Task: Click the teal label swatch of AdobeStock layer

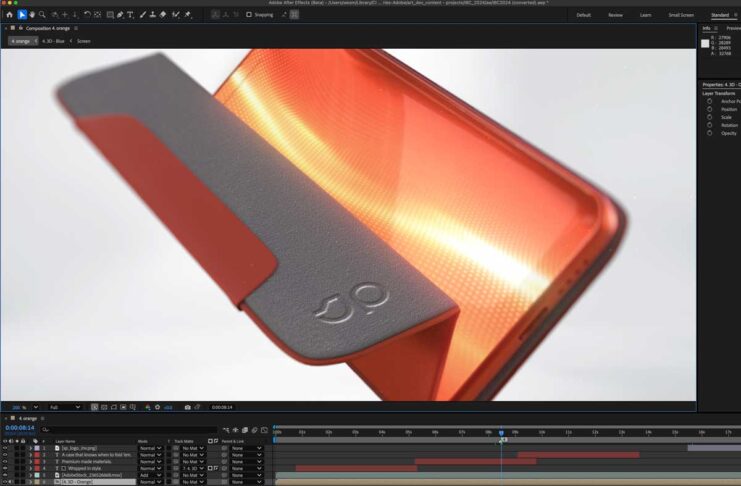Action: pos(37,475)
